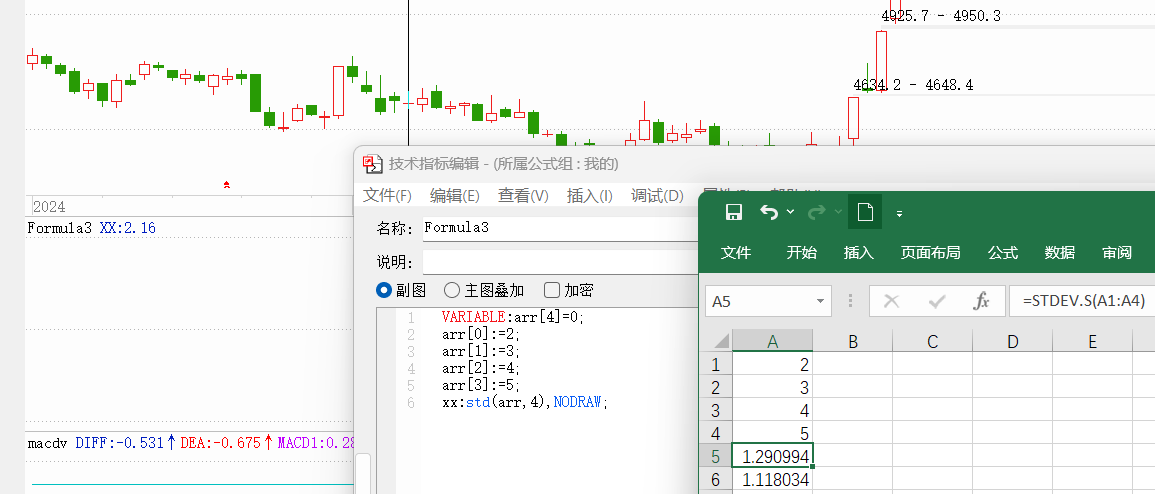
Task: Select column E header
Action: click(x=1092, y=341)
